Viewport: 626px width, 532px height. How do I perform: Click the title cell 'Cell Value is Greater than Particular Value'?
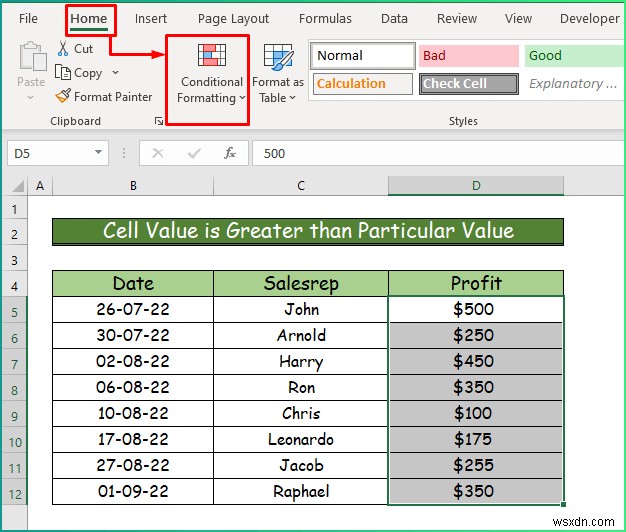pyautogui.click(x=308, y=231)
